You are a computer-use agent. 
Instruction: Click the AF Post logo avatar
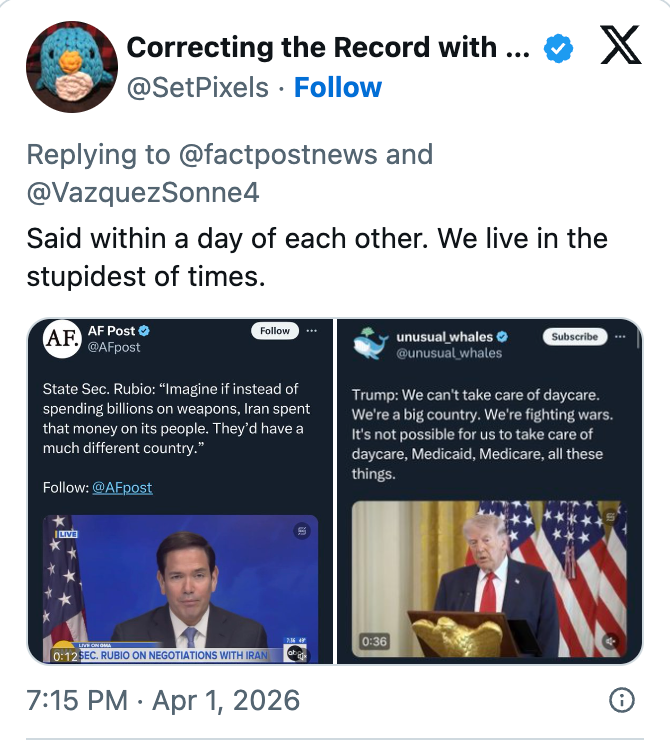coord(62,339)
